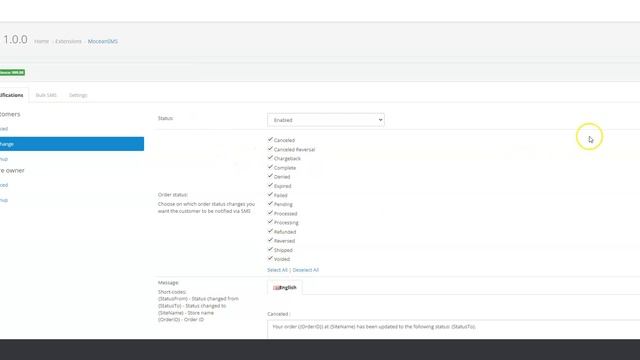Viewport: 640px width, 360px height.
Task: Click the green balance badge
Action: click(x=12, y=73)
